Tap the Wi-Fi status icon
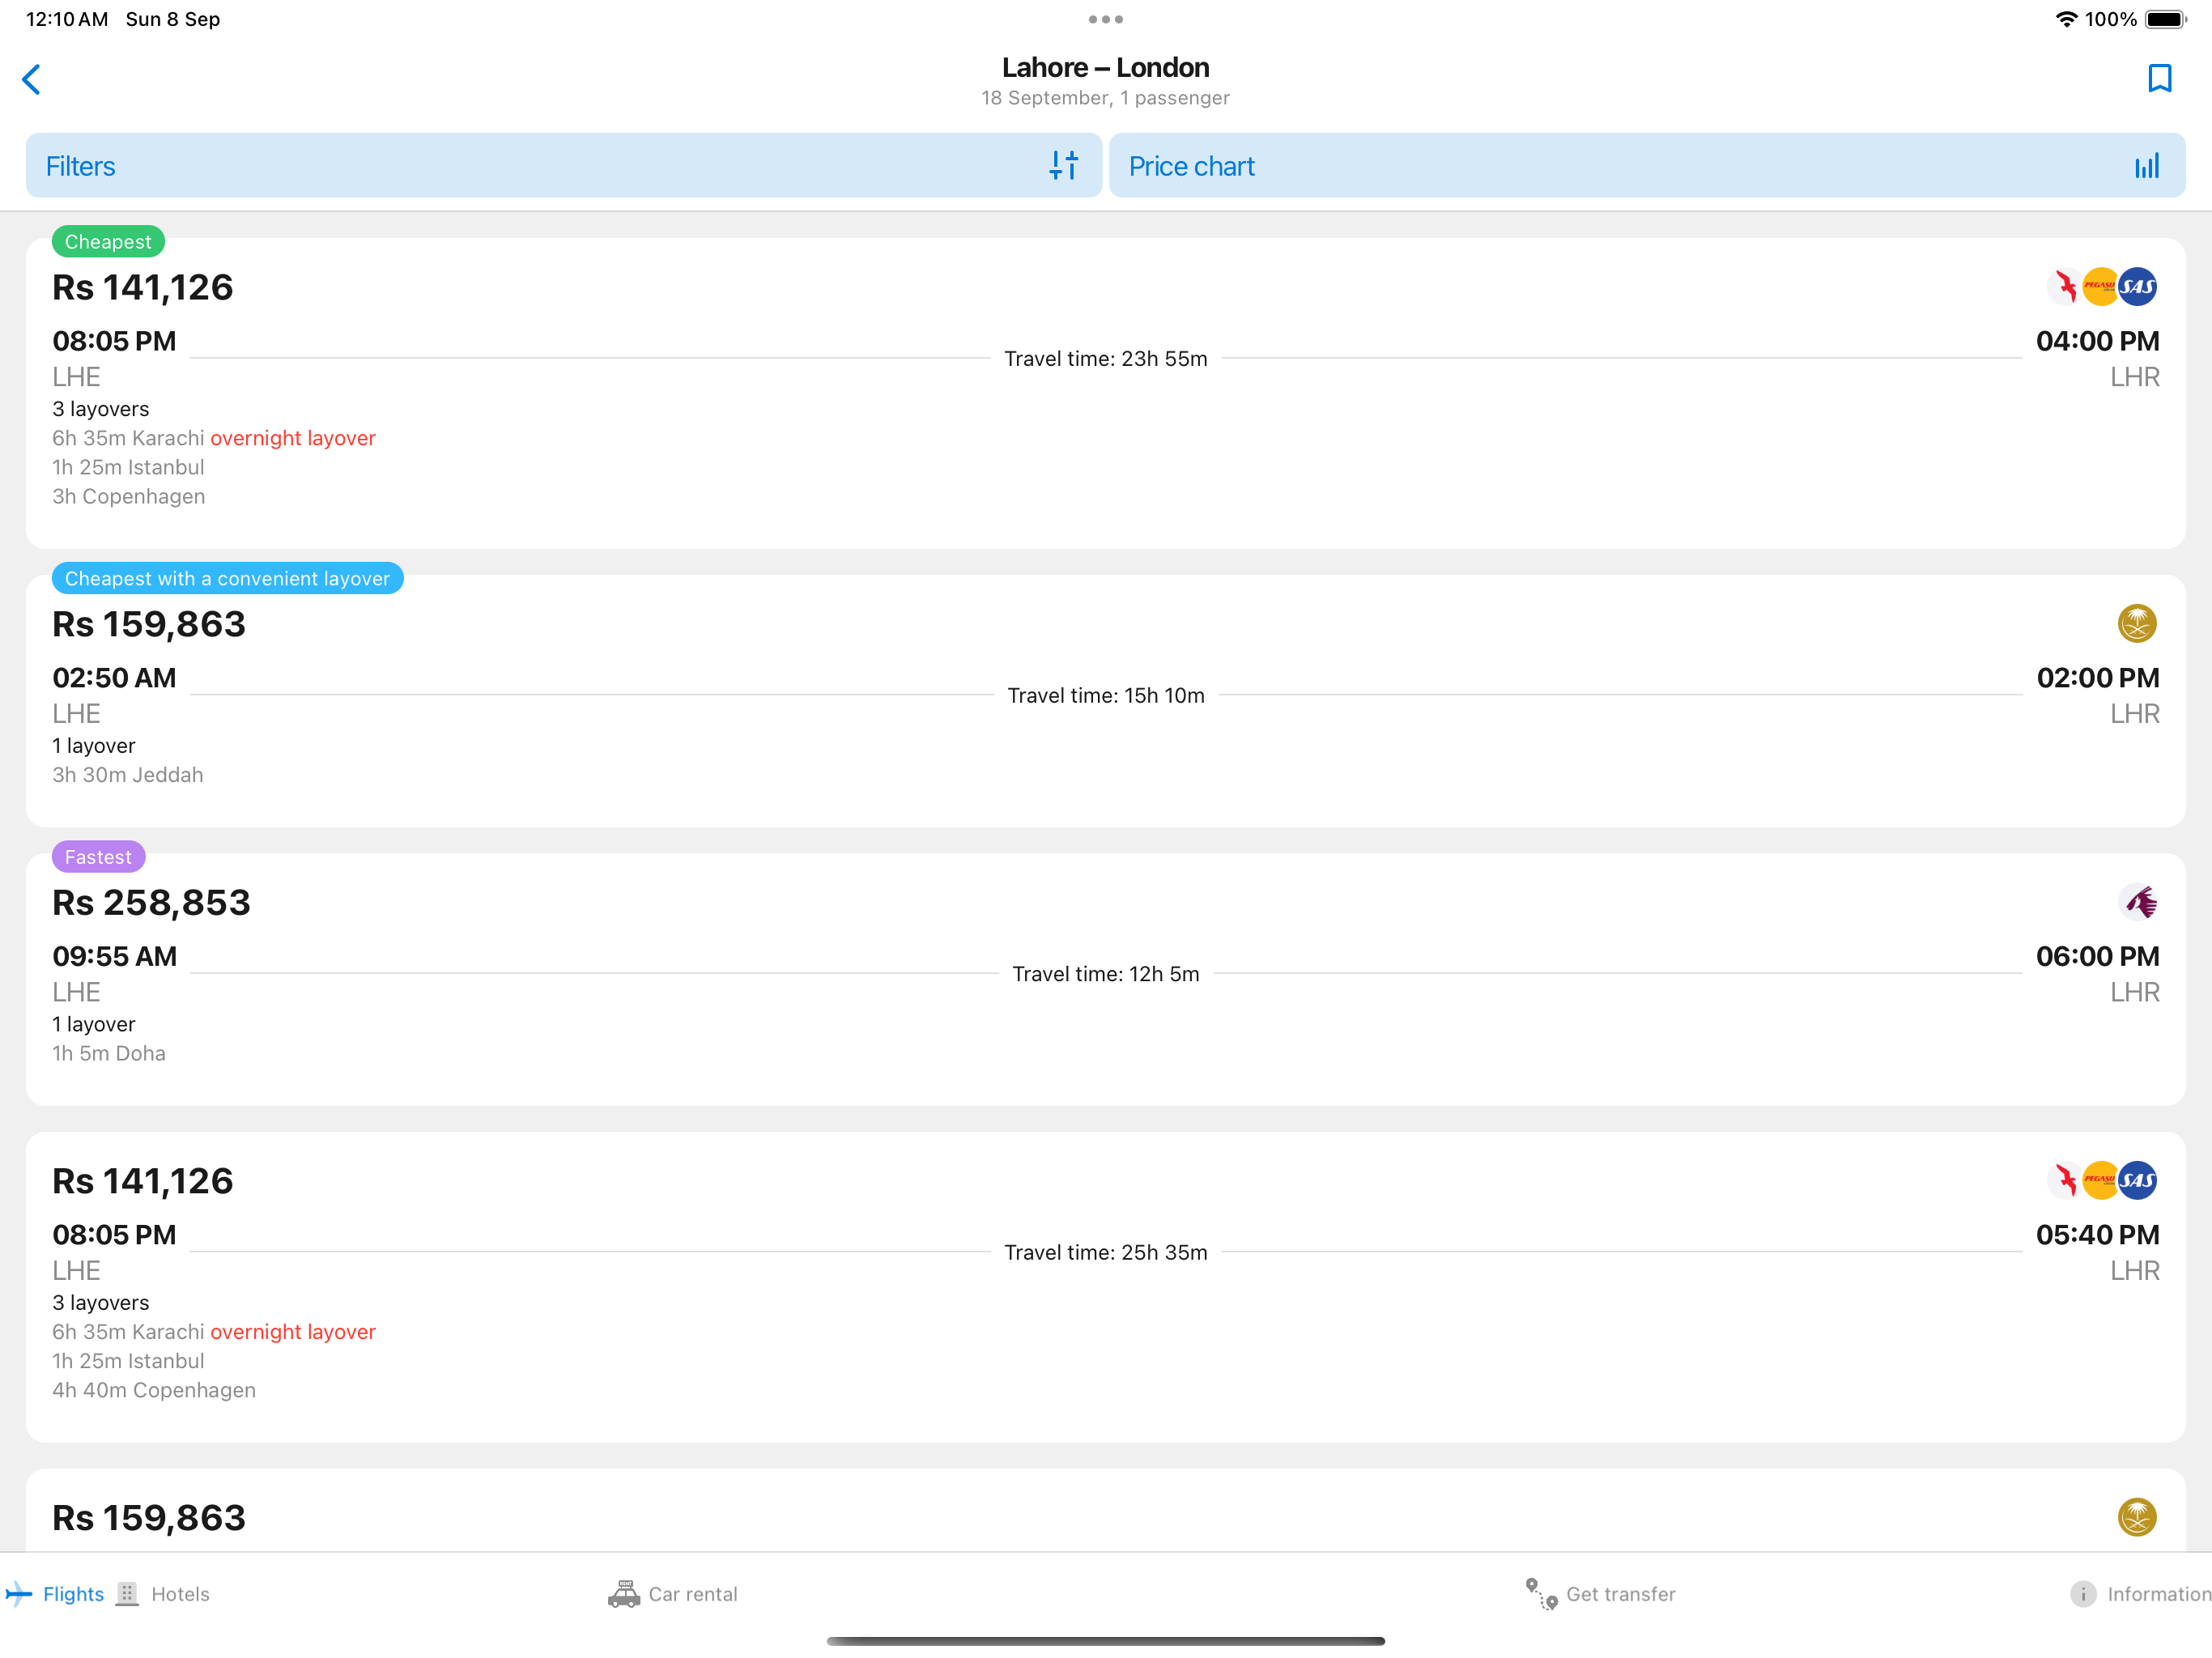2212x1658 pixels. [x=2066, y=19]
